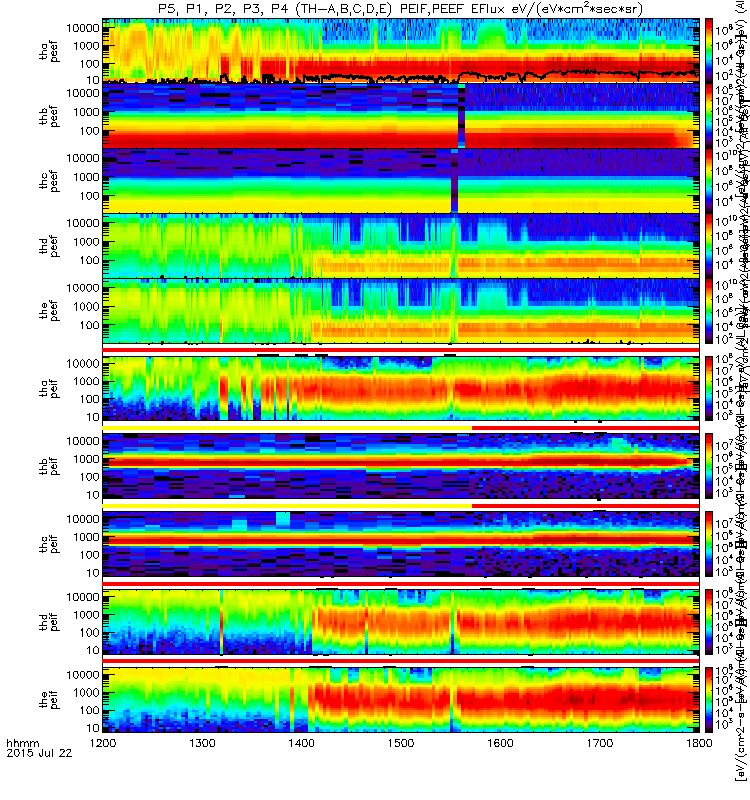Click the 'the peef' y-axis label

[x=49, y=311]
